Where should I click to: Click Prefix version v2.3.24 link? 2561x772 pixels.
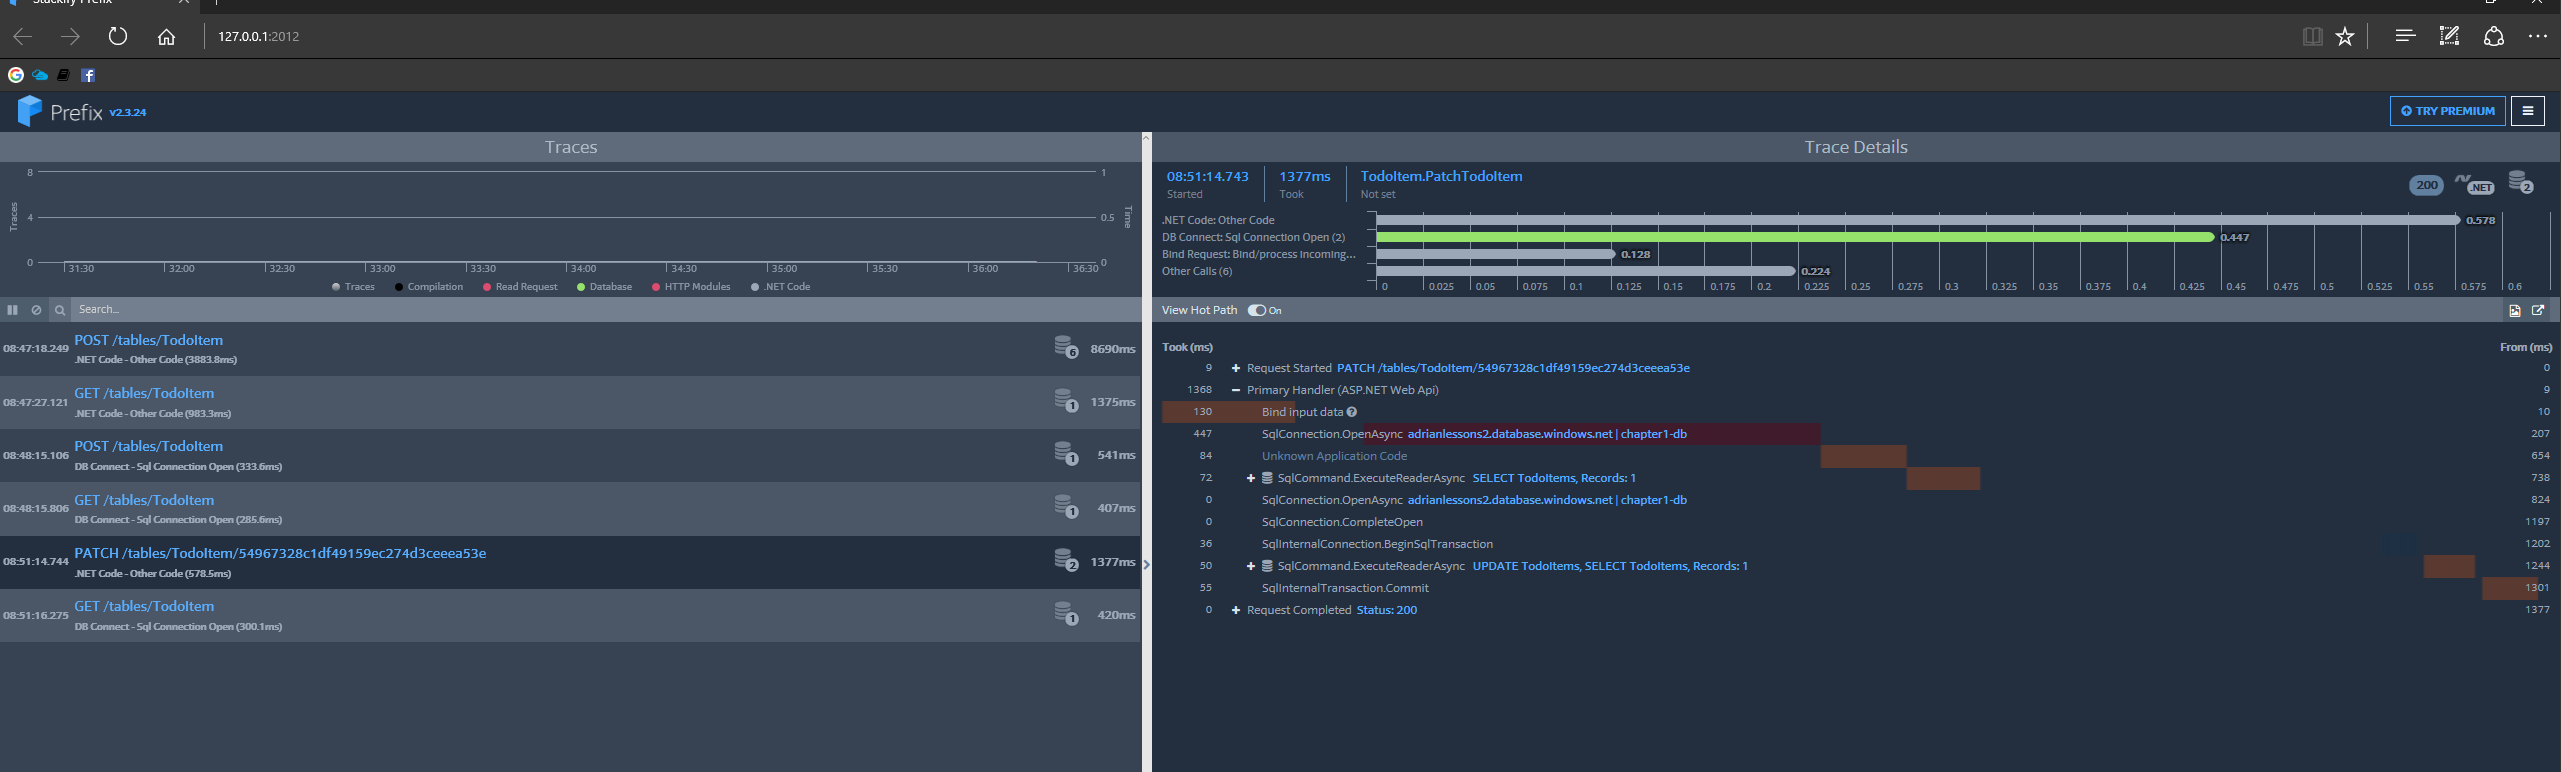point(128,112)
